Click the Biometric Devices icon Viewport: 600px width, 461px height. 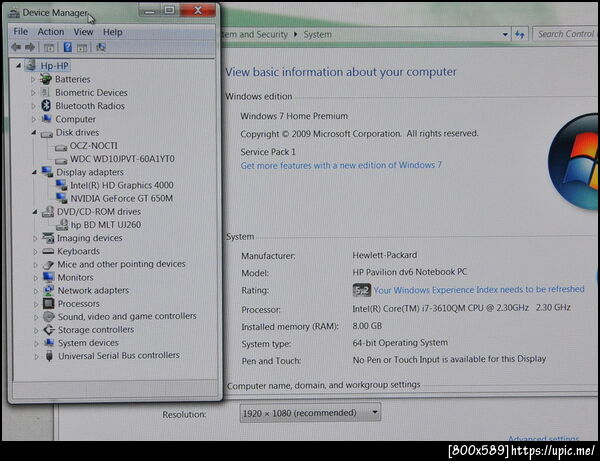coord(45,93)
